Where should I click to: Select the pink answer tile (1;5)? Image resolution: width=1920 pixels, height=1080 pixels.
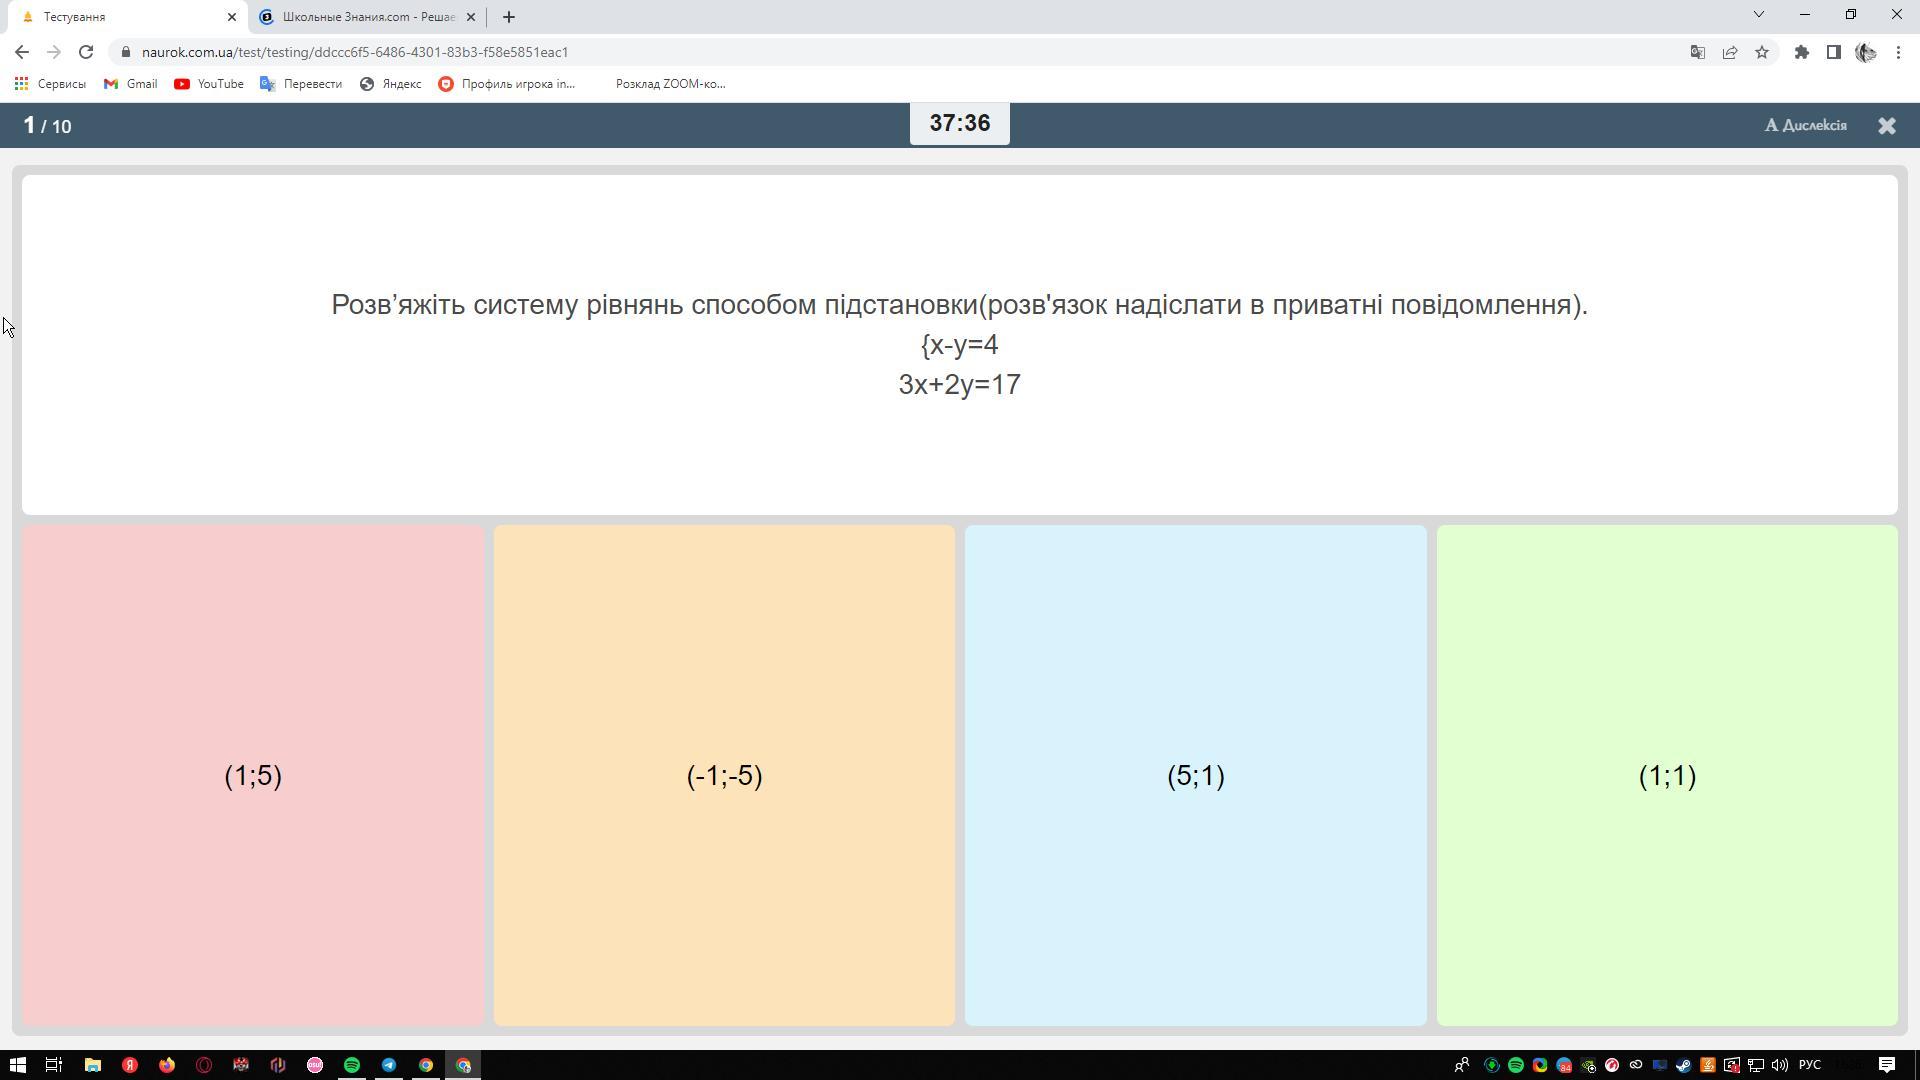pyautogui.click(x=253, y=775)
